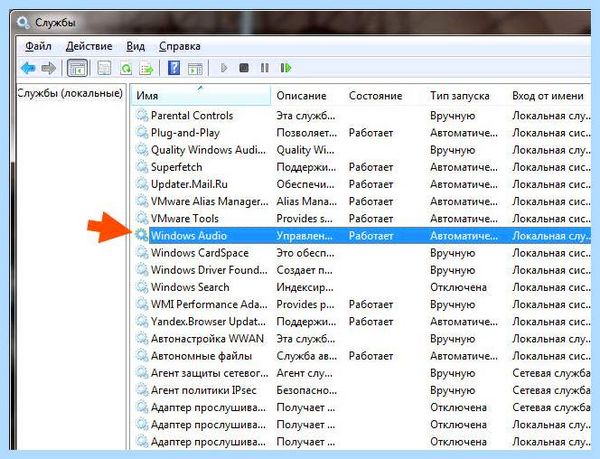
Task: Click the Refresh toolbar icon
Action: pyautogui.click(x=126, y=68)
